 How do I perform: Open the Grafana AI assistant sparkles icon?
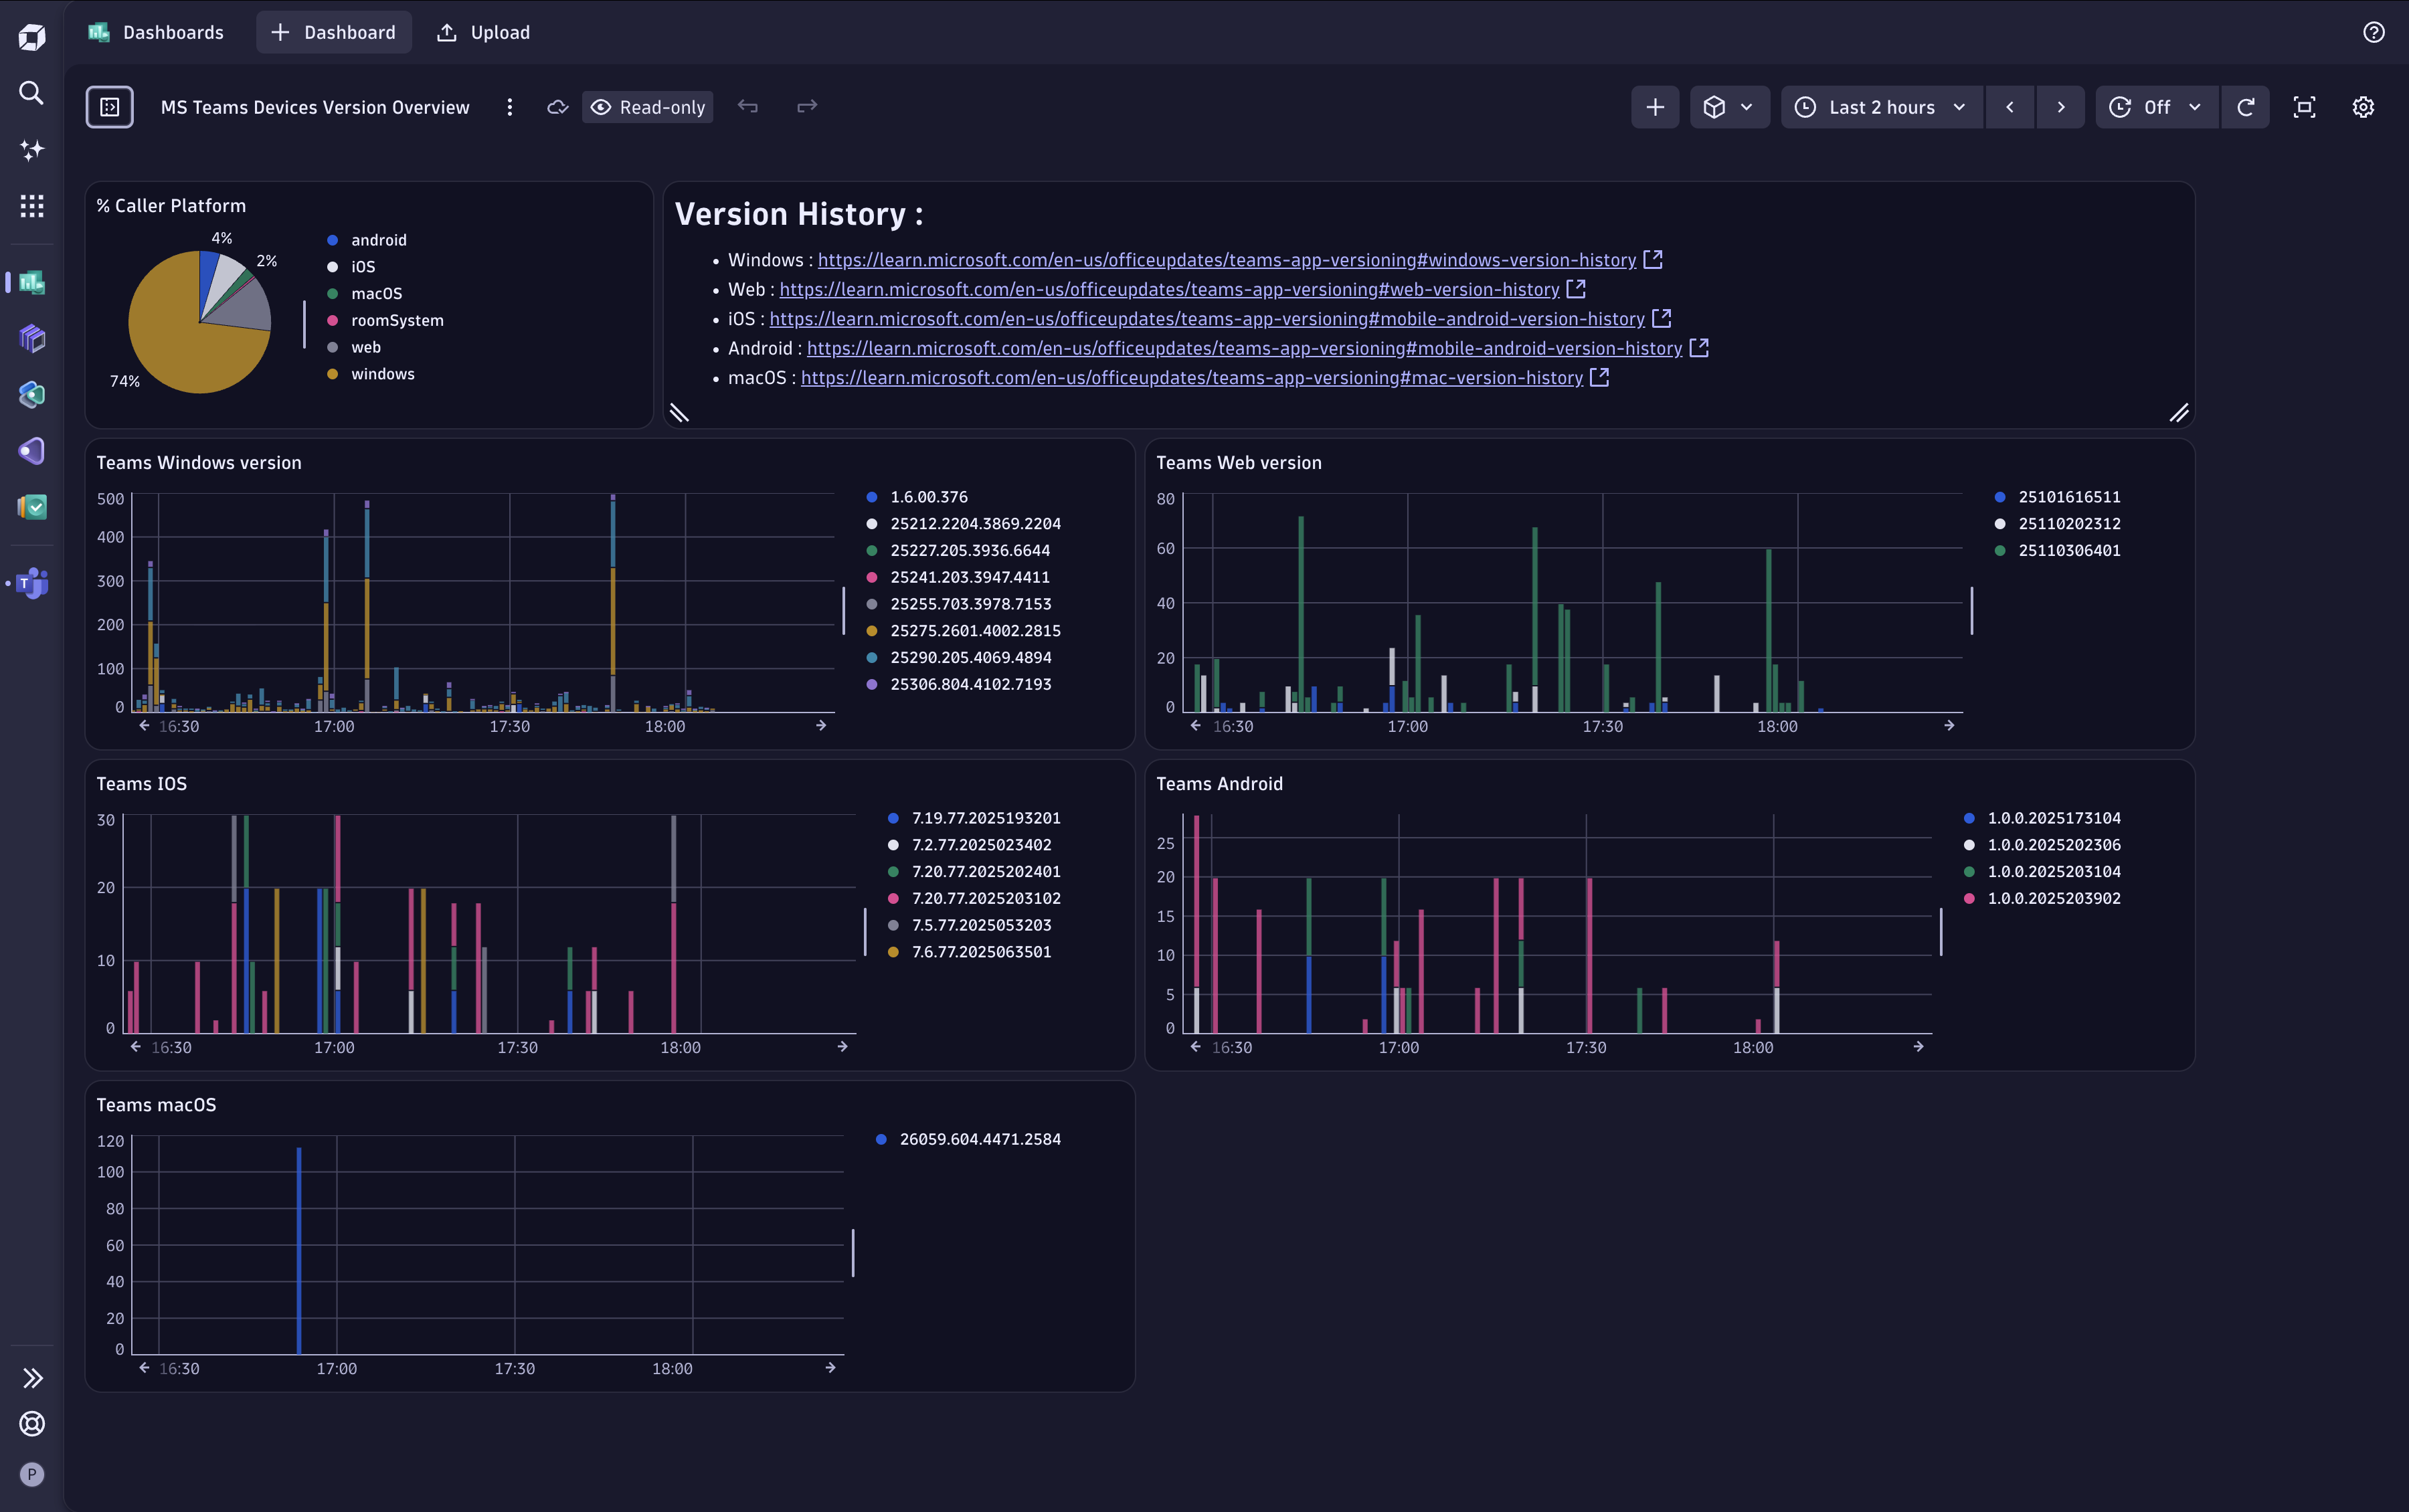pyautogui.click(x=31, y=150)
